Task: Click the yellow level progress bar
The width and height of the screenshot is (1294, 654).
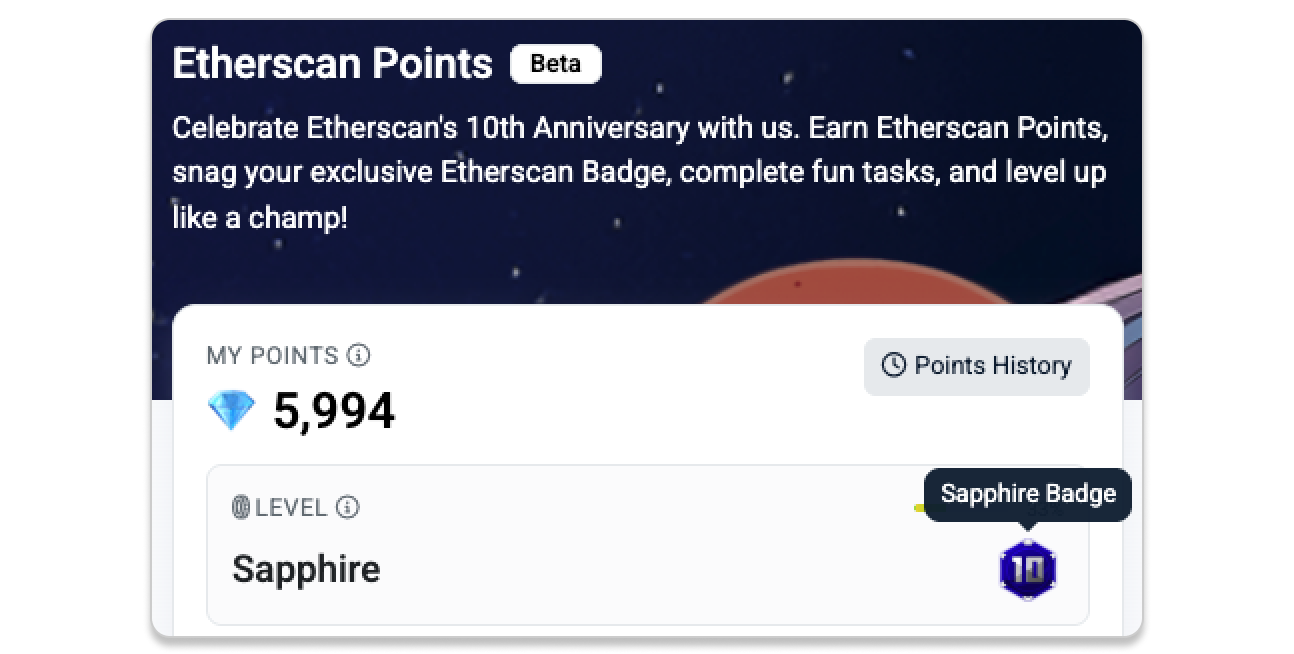Action: [x=918, y=508]
